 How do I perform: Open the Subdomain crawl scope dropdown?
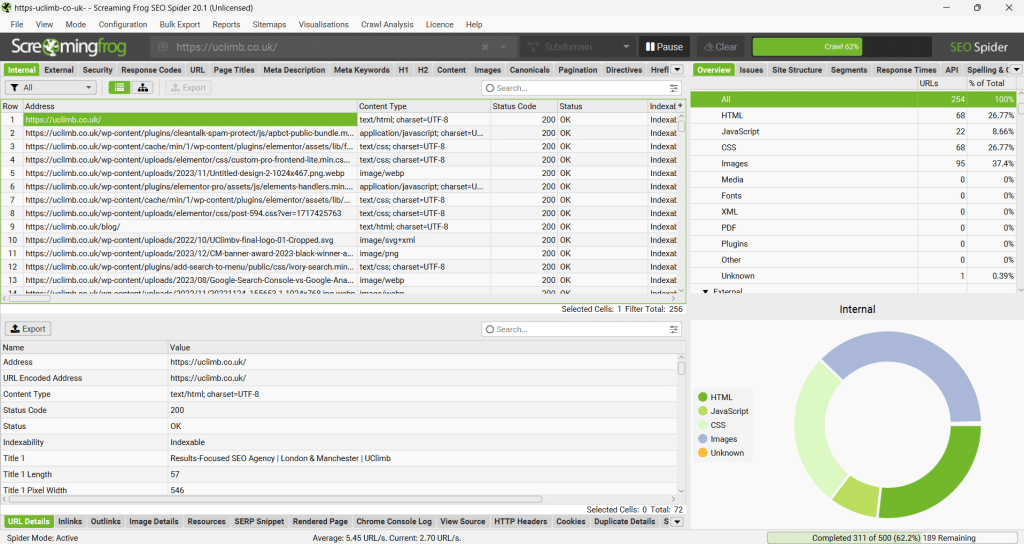(578, 47)
